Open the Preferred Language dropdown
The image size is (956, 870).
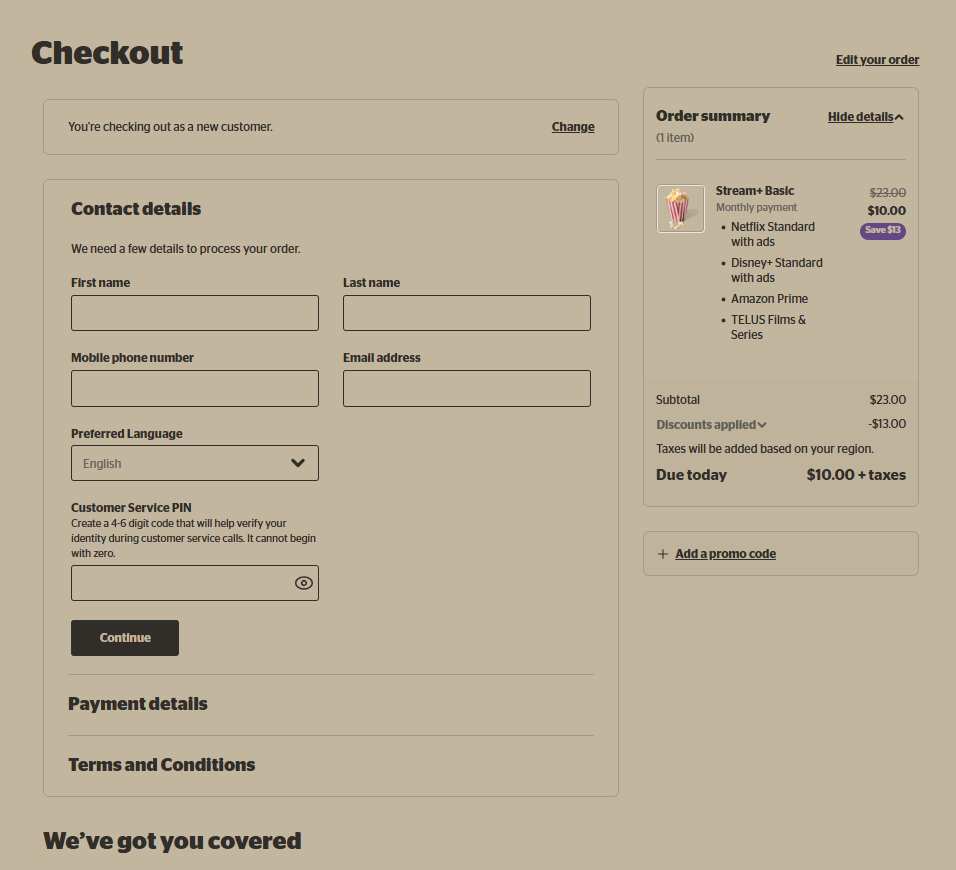pos(194,463)
